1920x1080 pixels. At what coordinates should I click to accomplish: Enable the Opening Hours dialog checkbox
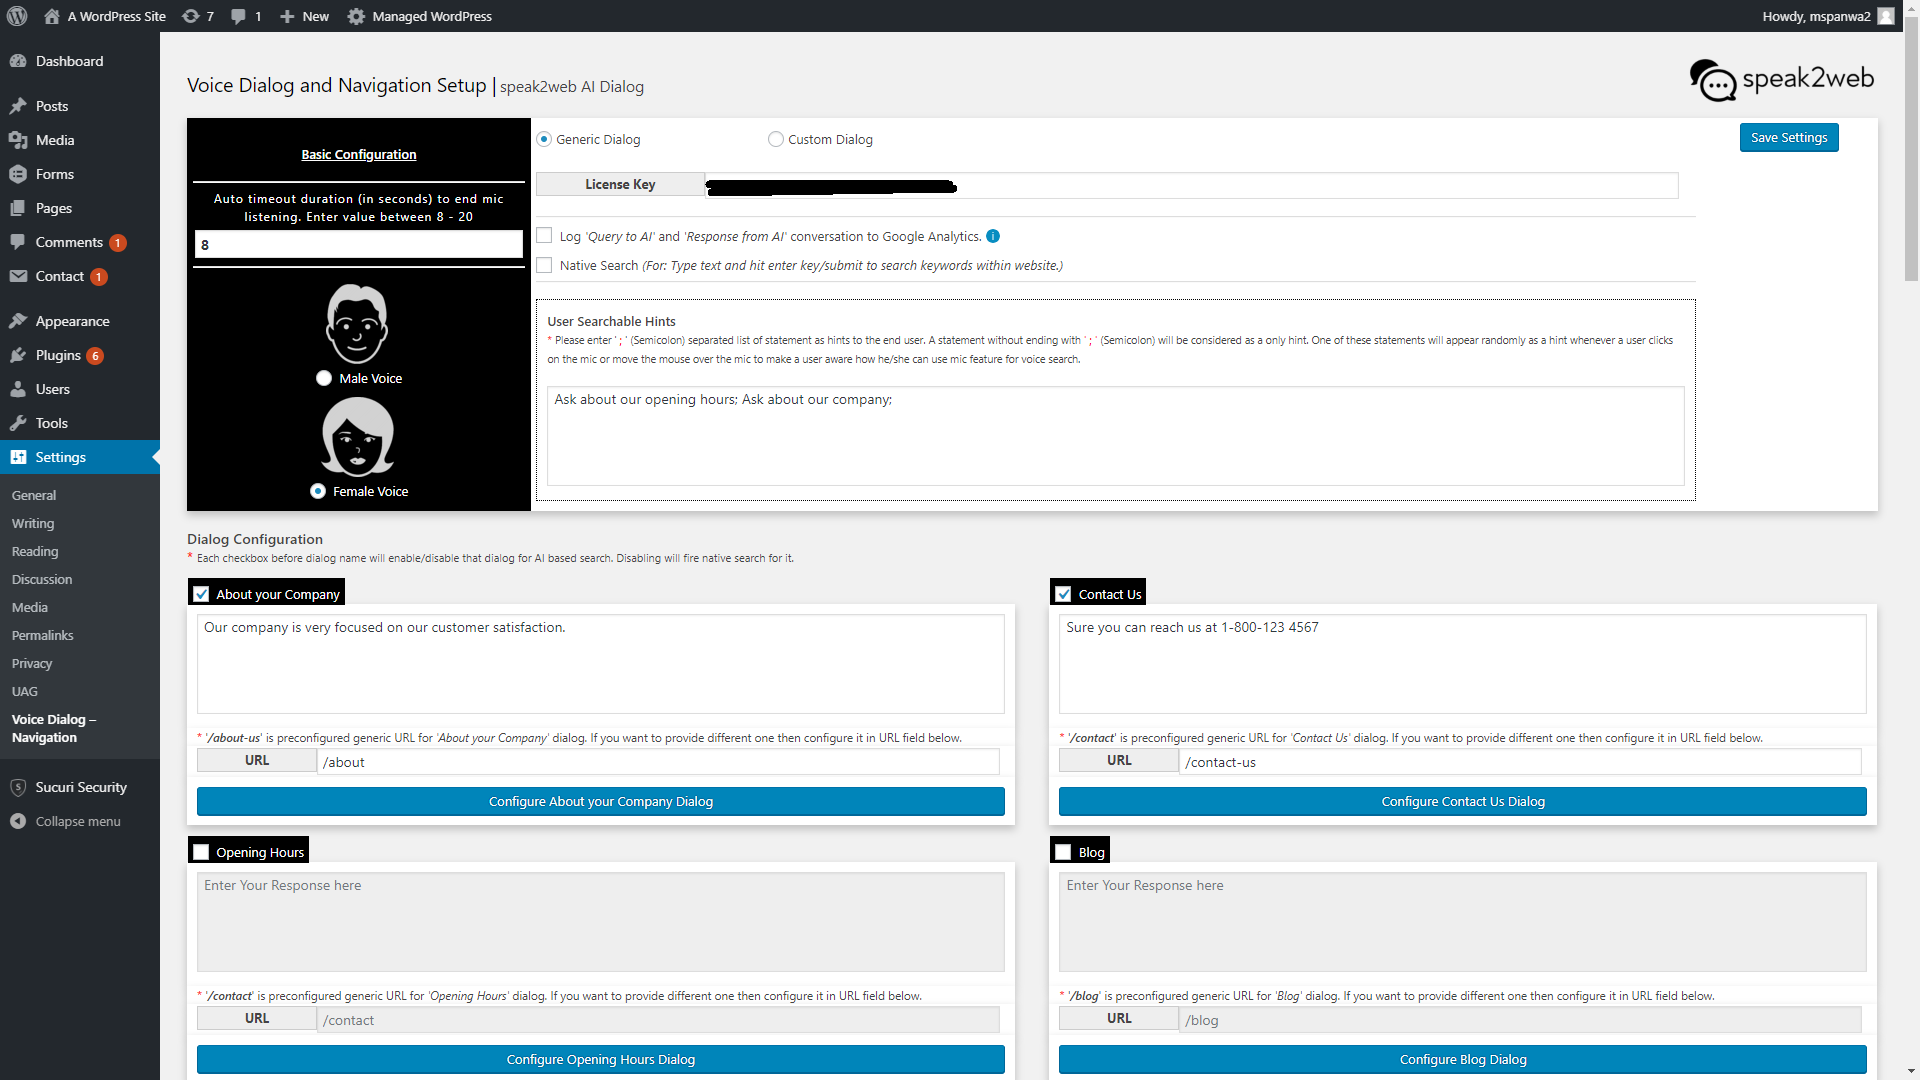202,852
